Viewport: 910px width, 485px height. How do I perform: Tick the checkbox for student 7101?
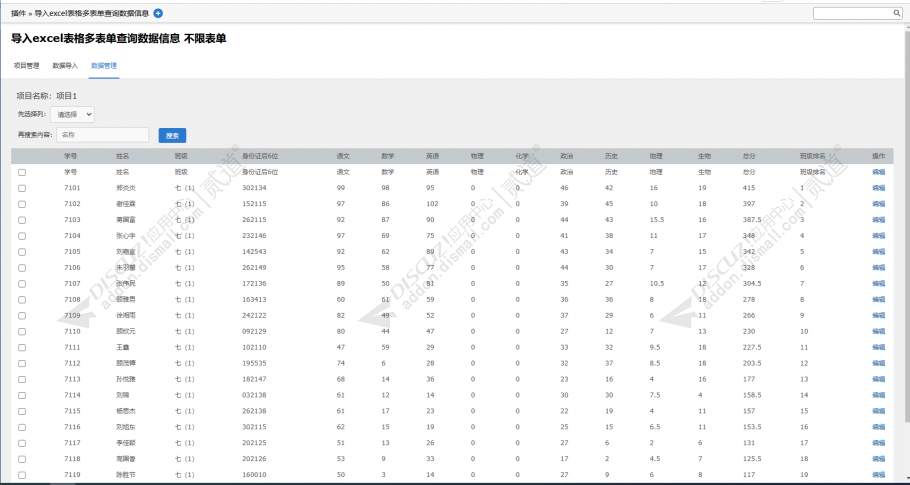(x=22, y=188)
